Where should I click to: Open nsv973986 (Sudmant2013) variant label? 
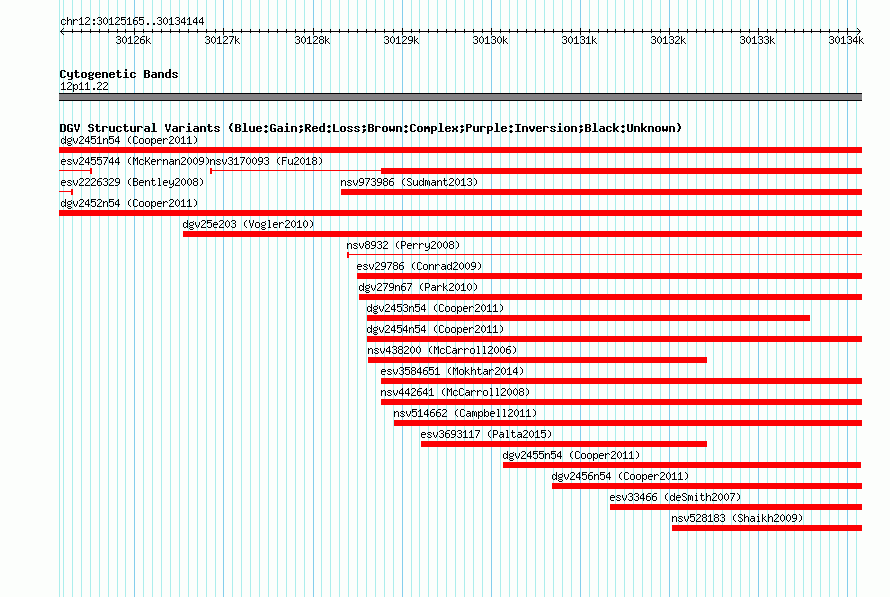pos(409,182)
